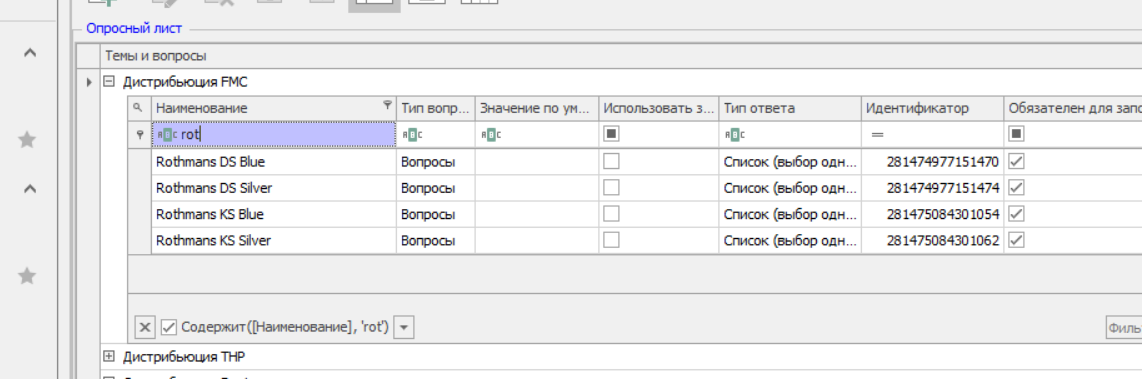Image resolution: width=1142 pixels, height=379 pixels.
Task: Click the ABC condition icon in Тип ответа filter cell
Action: 734,134
